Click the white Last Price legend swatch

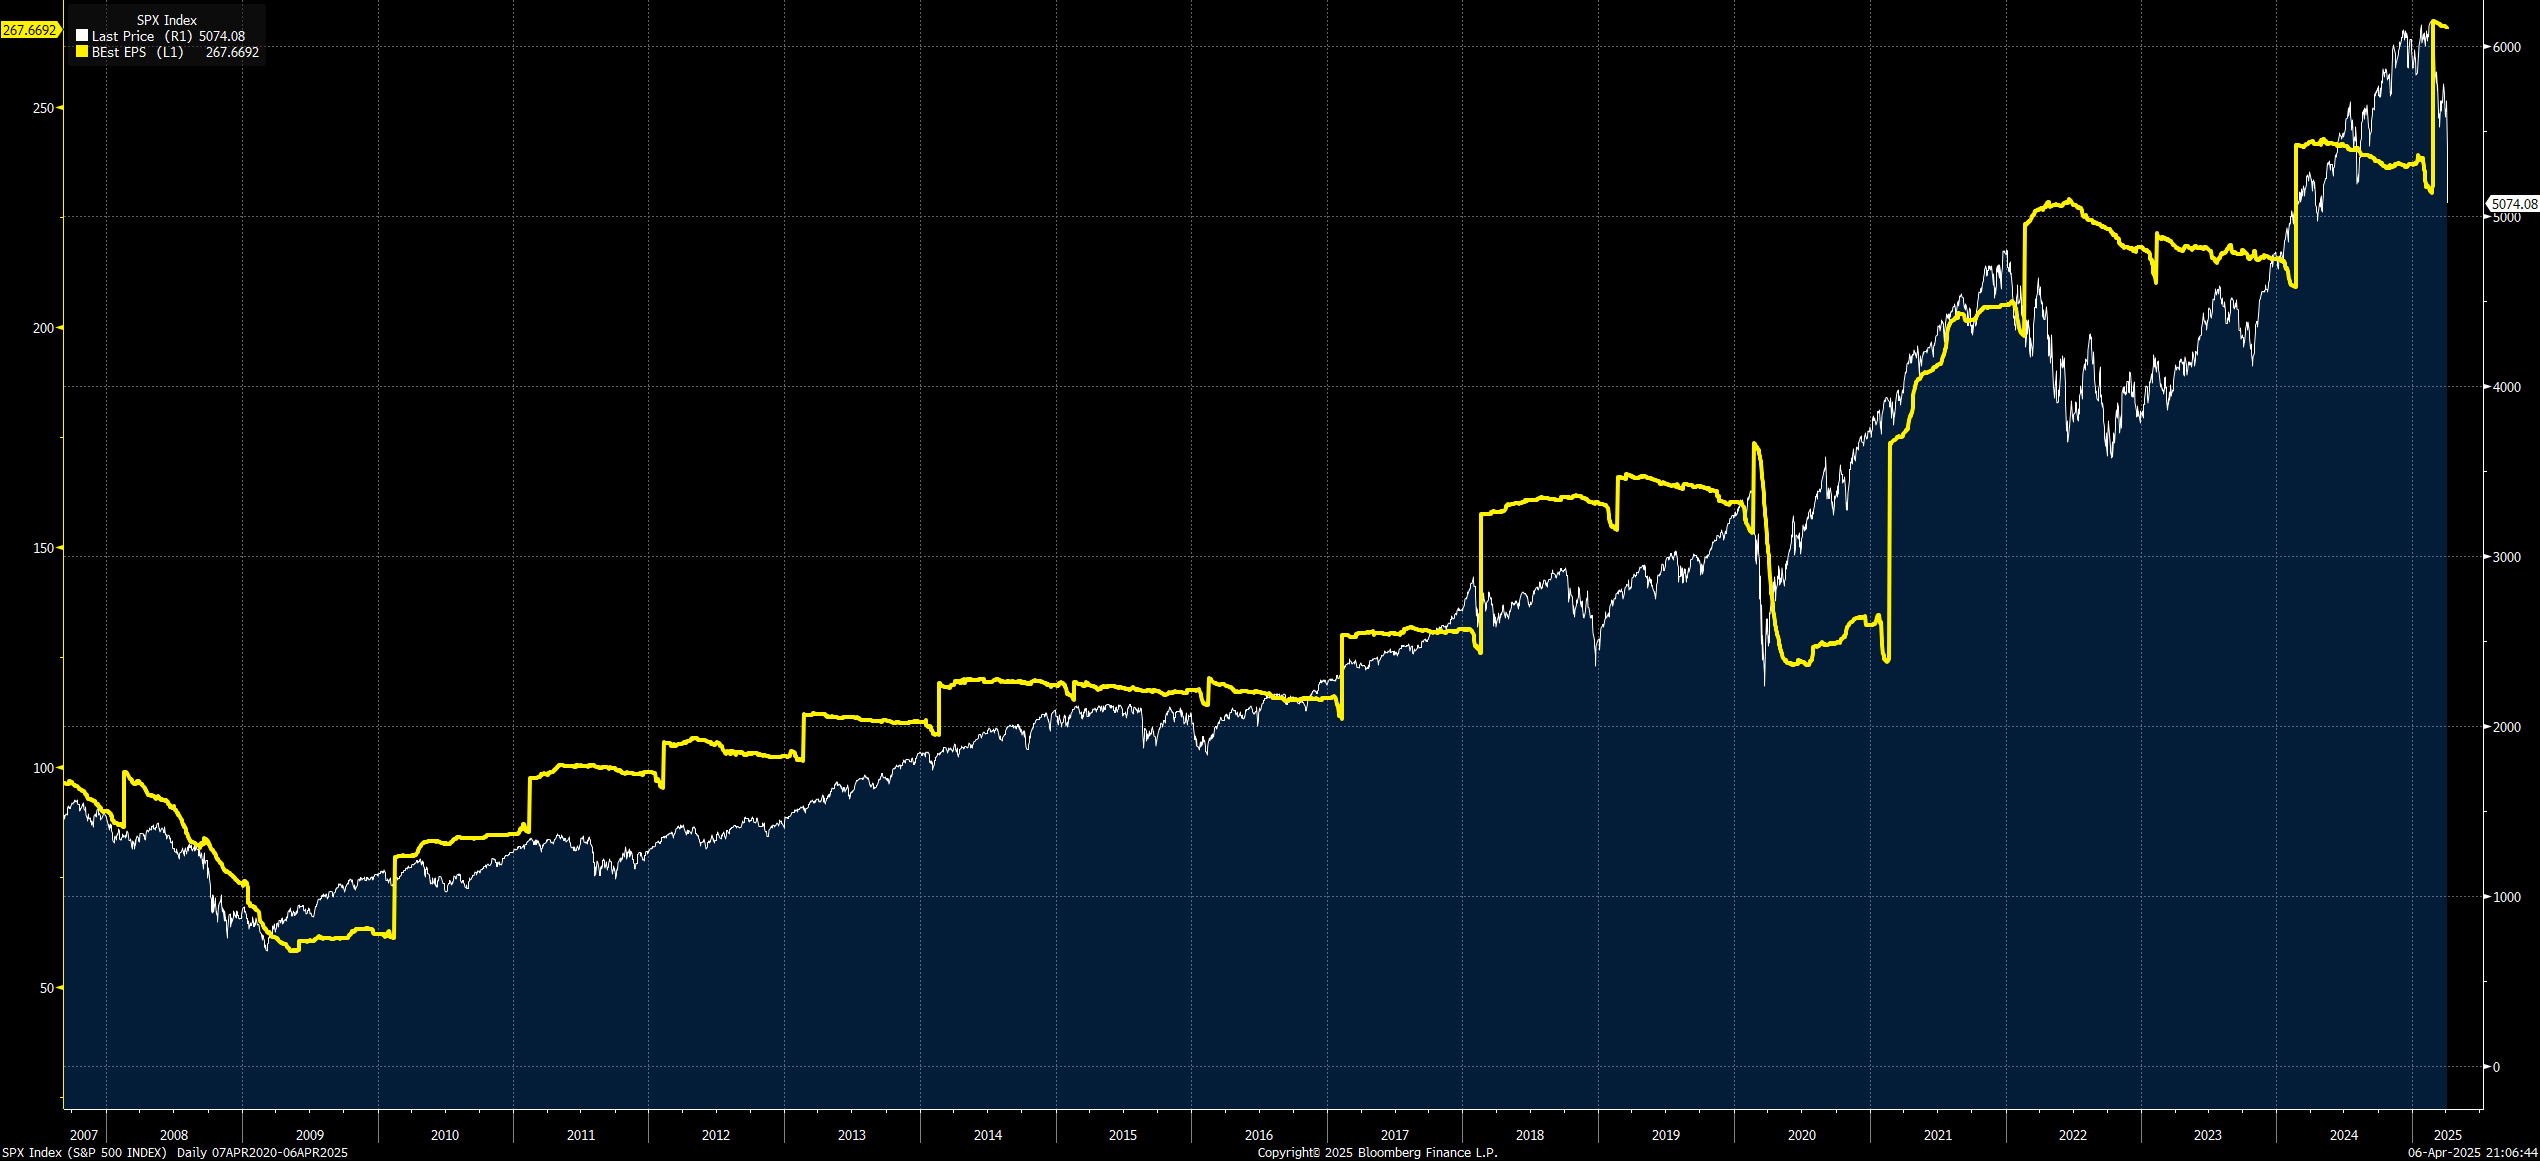tap(82, 36)
